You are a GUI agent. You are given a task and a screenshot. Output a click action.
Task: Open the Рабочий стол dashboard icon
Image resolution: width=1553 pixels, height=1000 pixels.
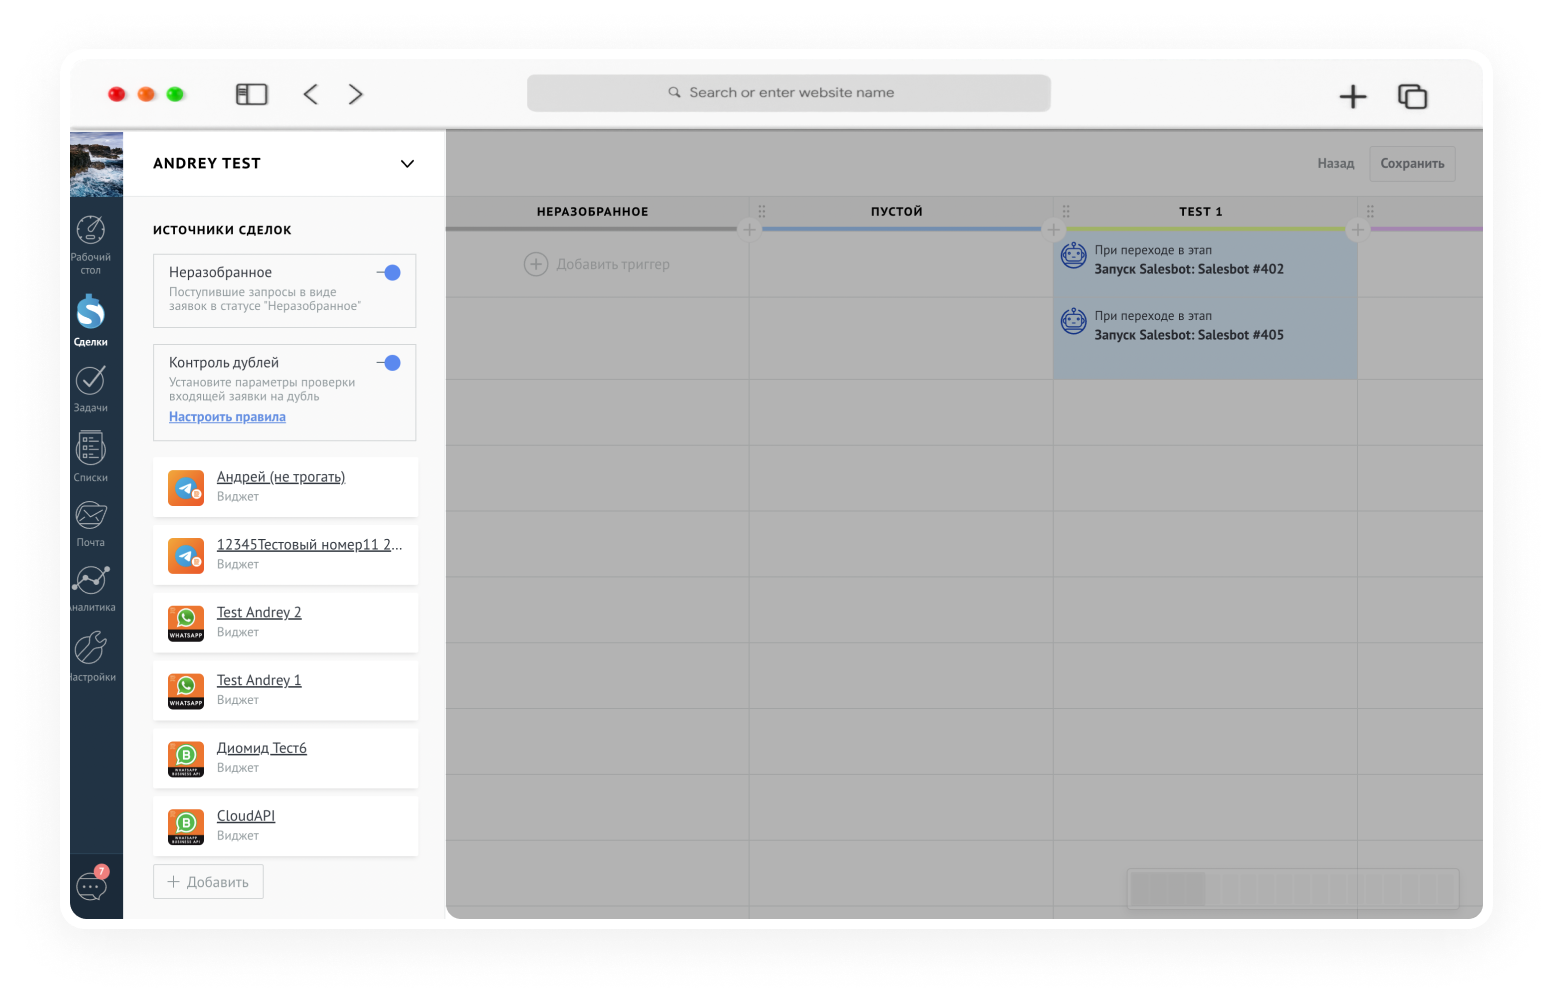pos(90,230)
